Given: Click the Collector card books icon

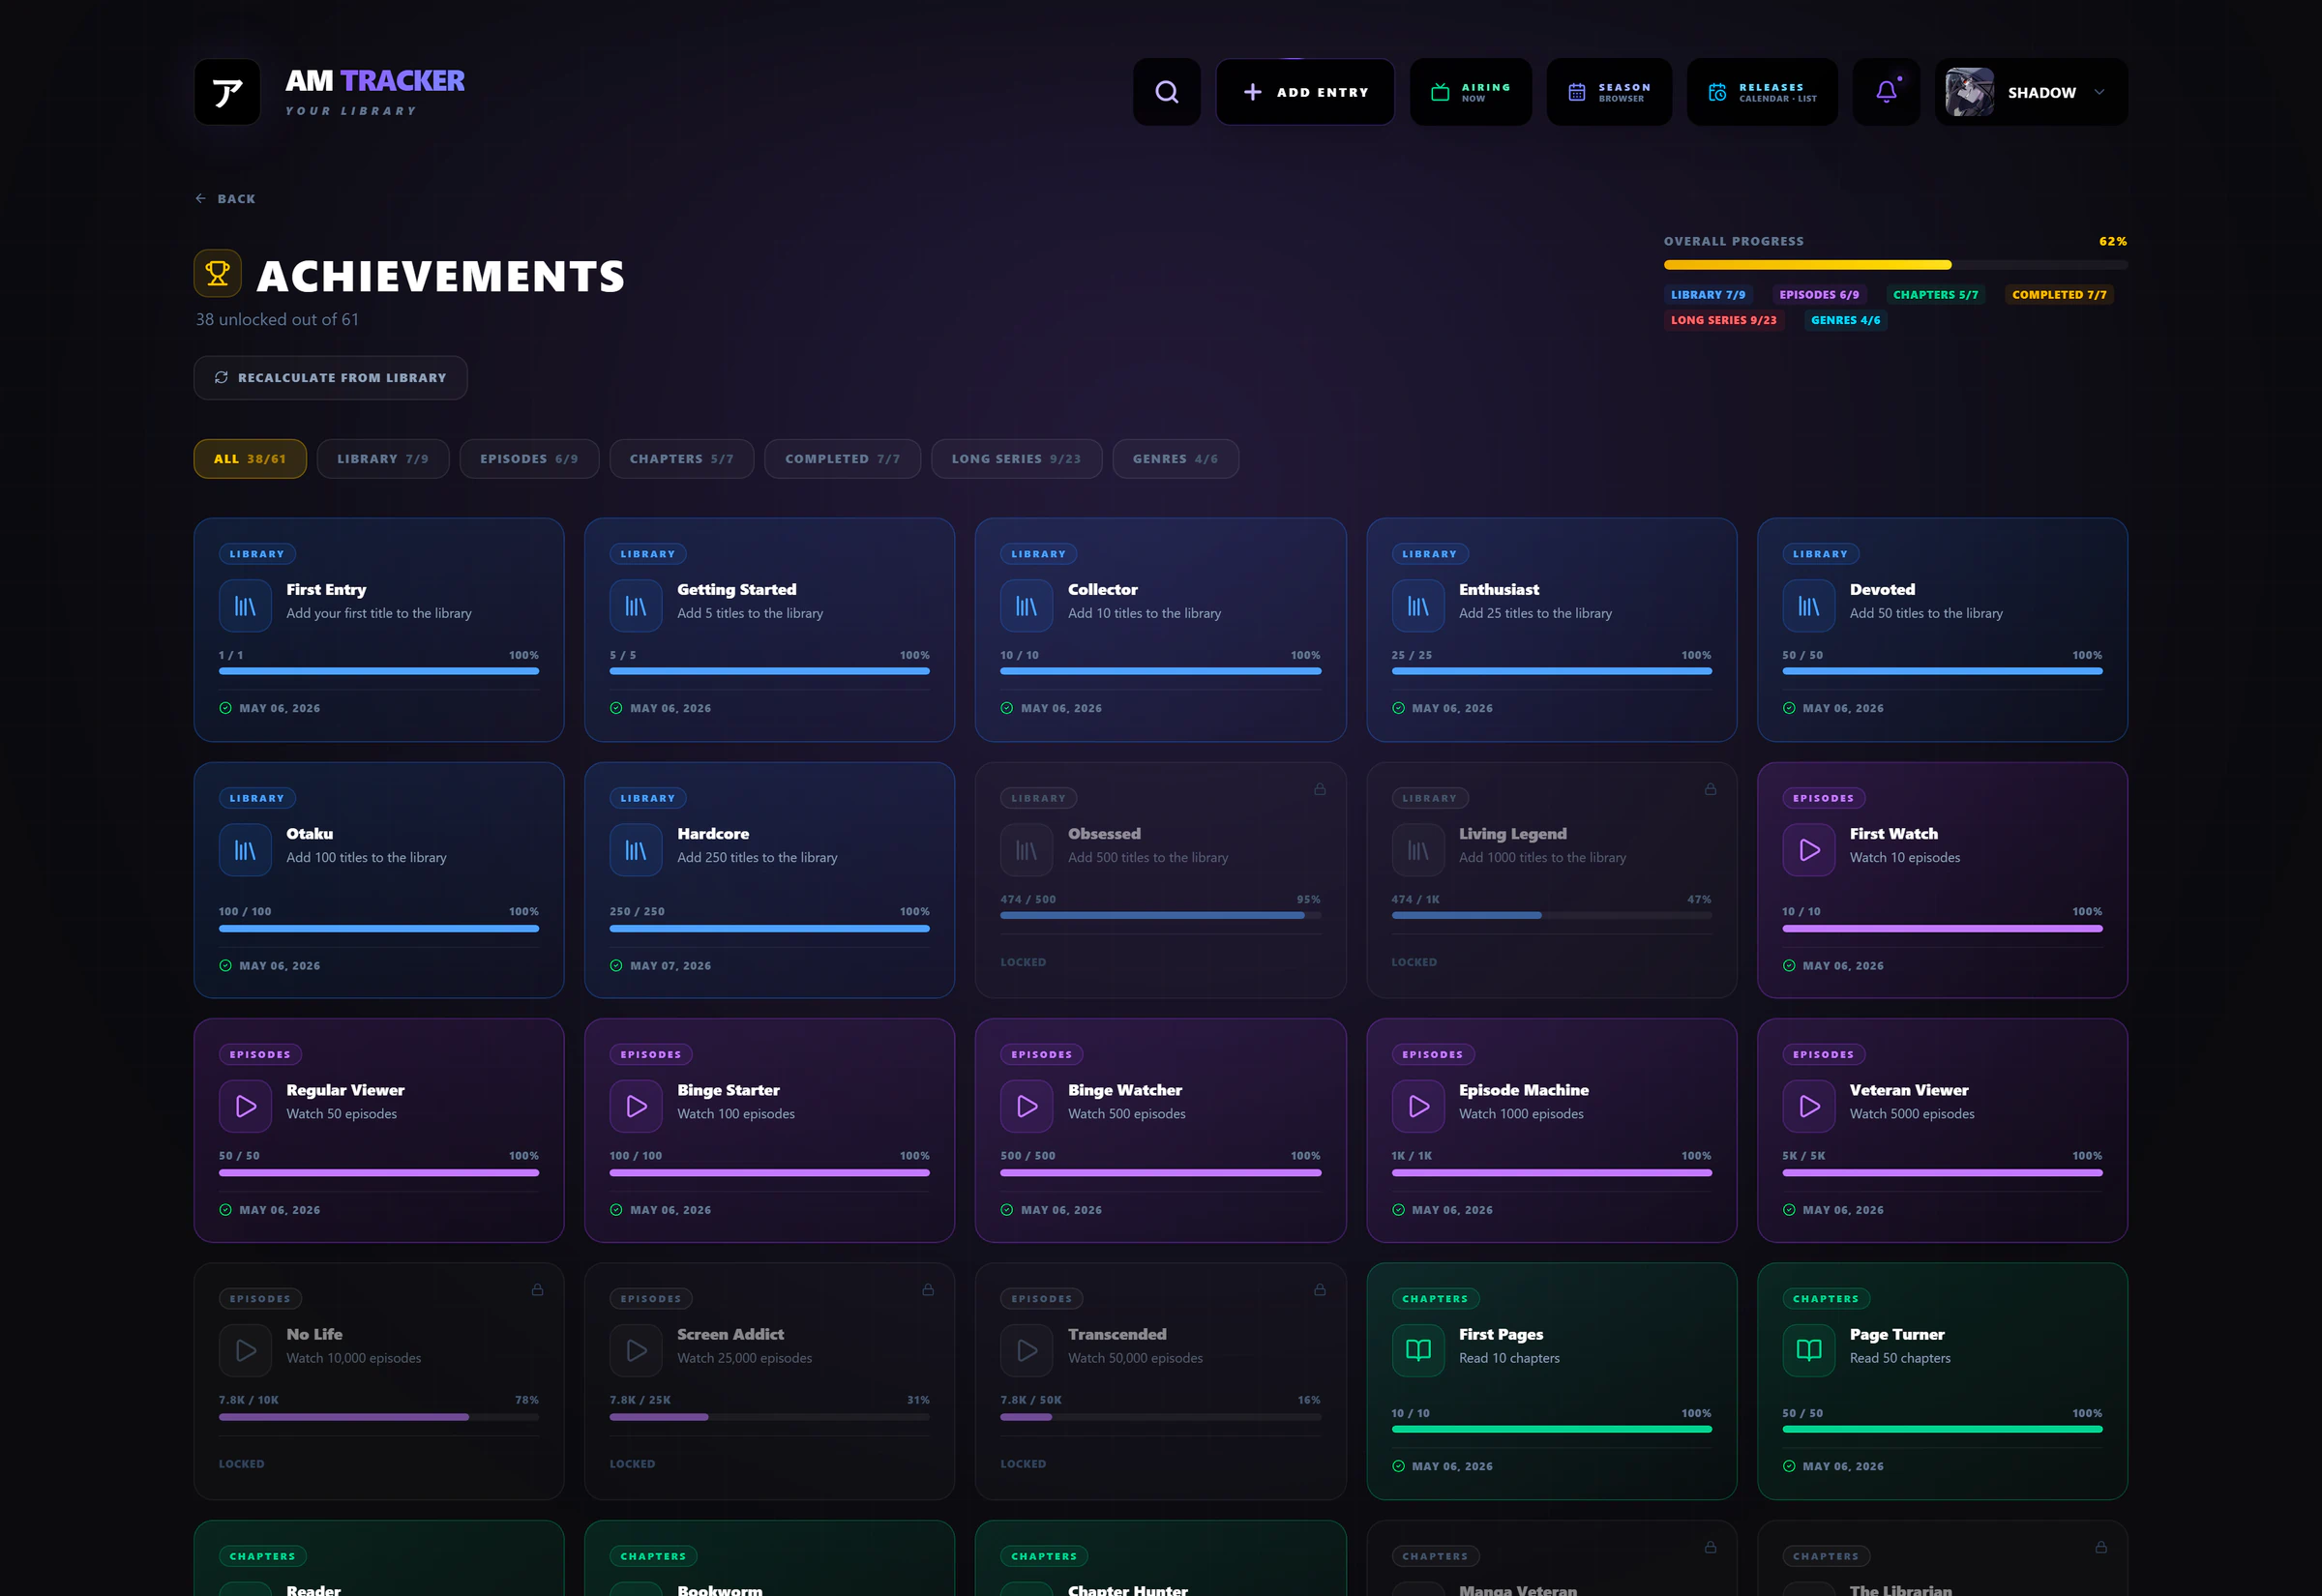Looking at the screenshot, I should (1026, 606).
